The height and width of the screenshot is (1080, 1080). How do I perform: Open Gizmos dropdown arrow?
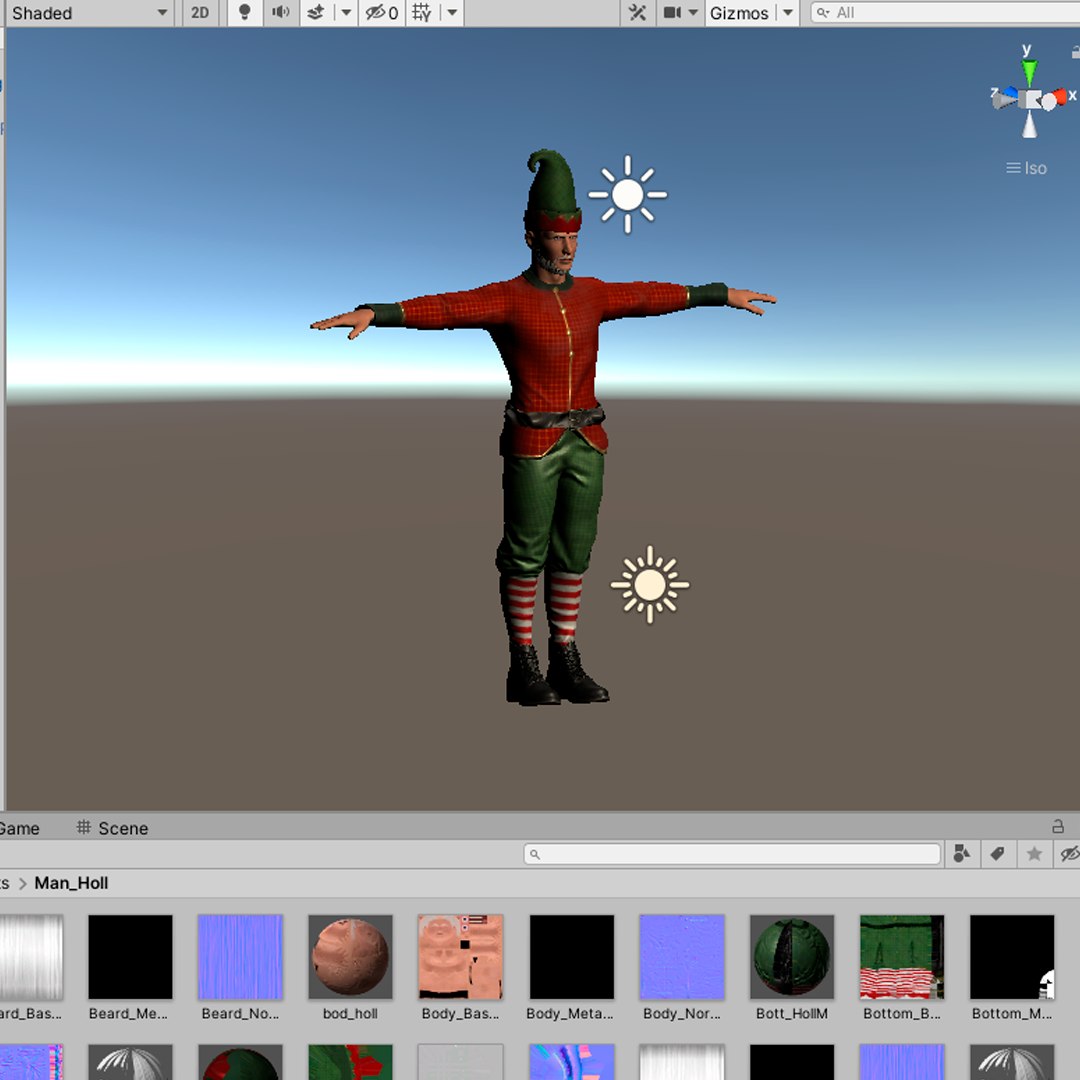point(787,13)
